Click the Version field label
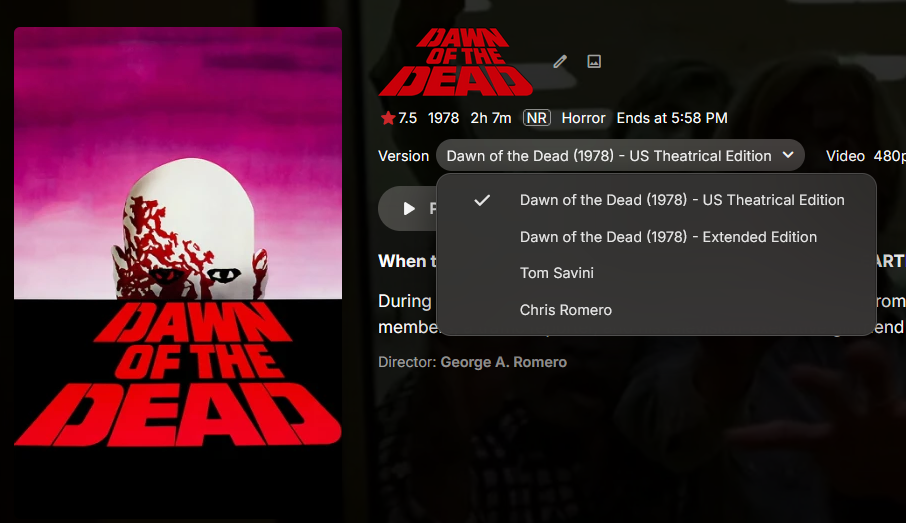 (403, 156)
